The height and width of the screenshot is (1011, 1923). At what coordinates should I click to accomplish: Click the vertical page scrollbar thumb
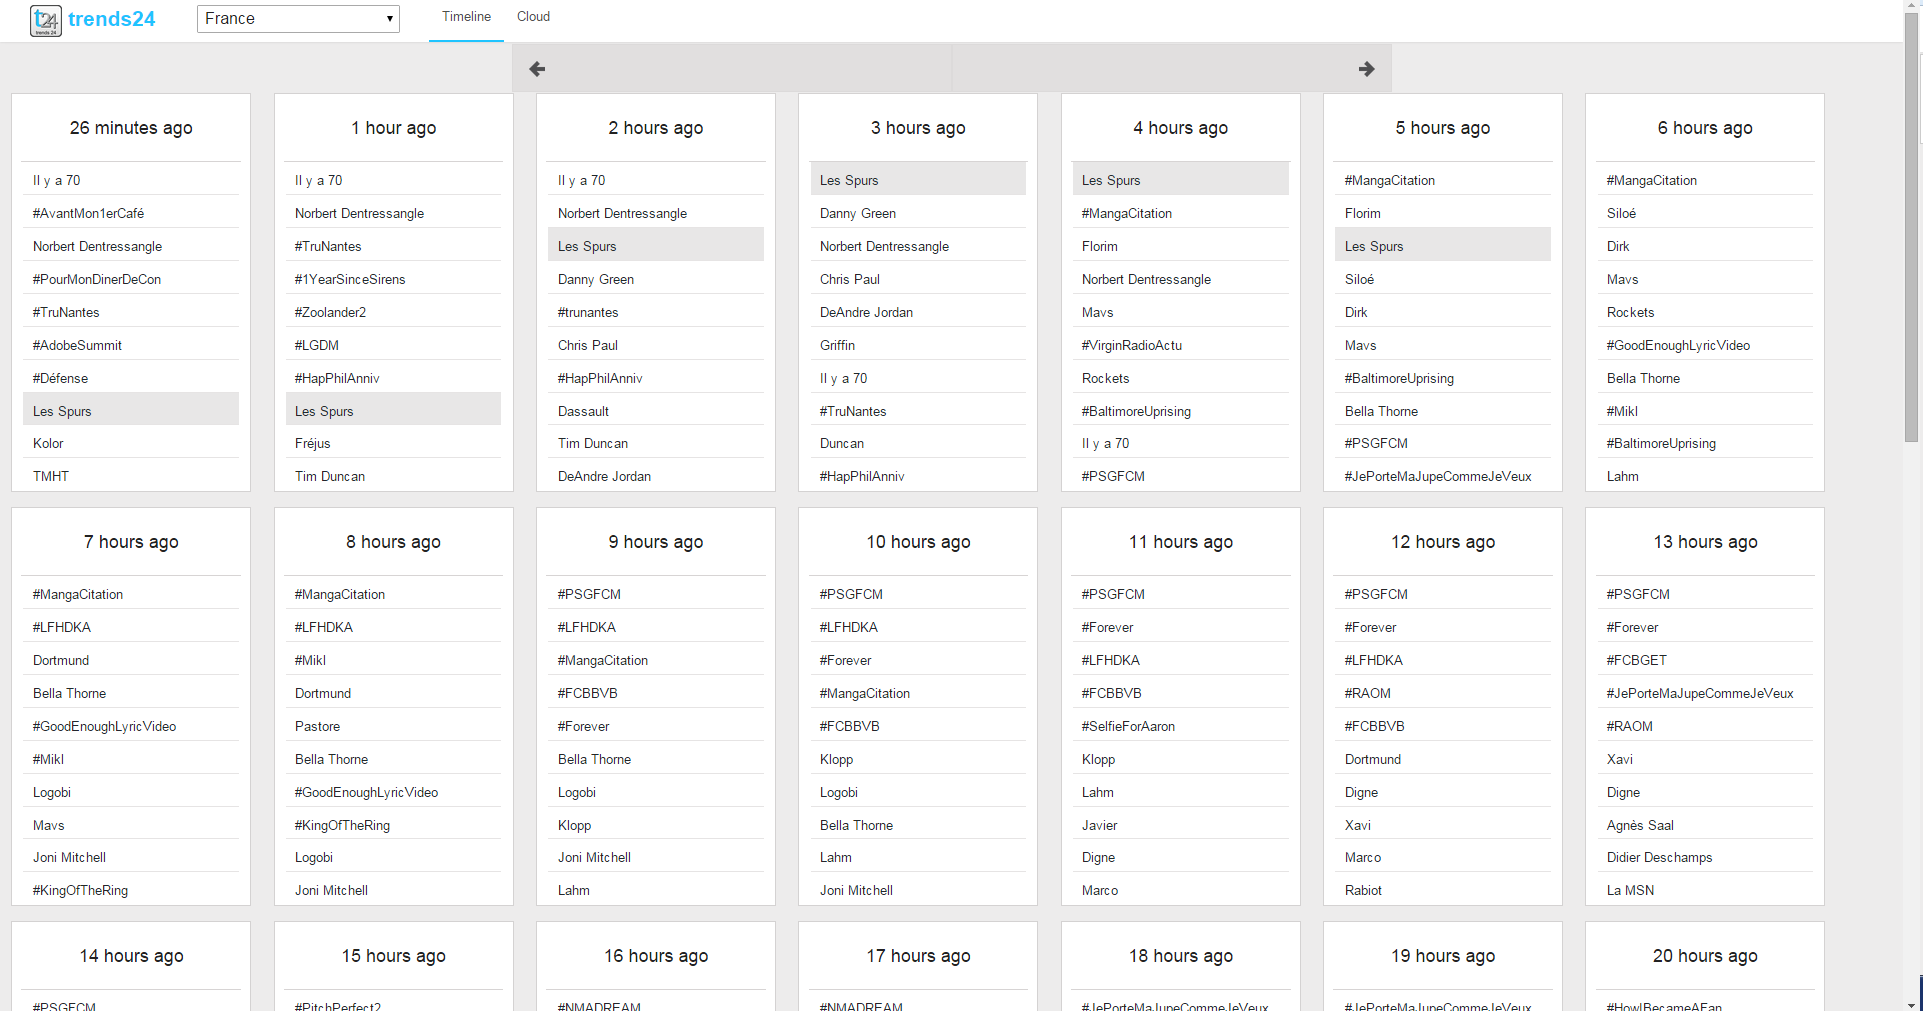[1912, 228]
